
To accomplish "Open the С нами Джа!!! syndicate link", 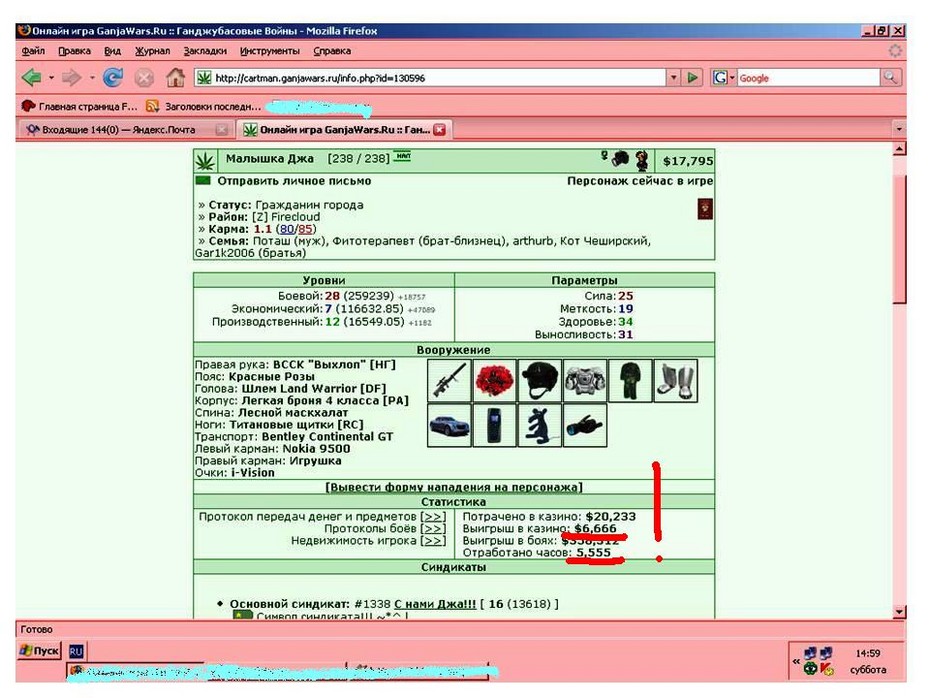I will (x=435, y=604).
